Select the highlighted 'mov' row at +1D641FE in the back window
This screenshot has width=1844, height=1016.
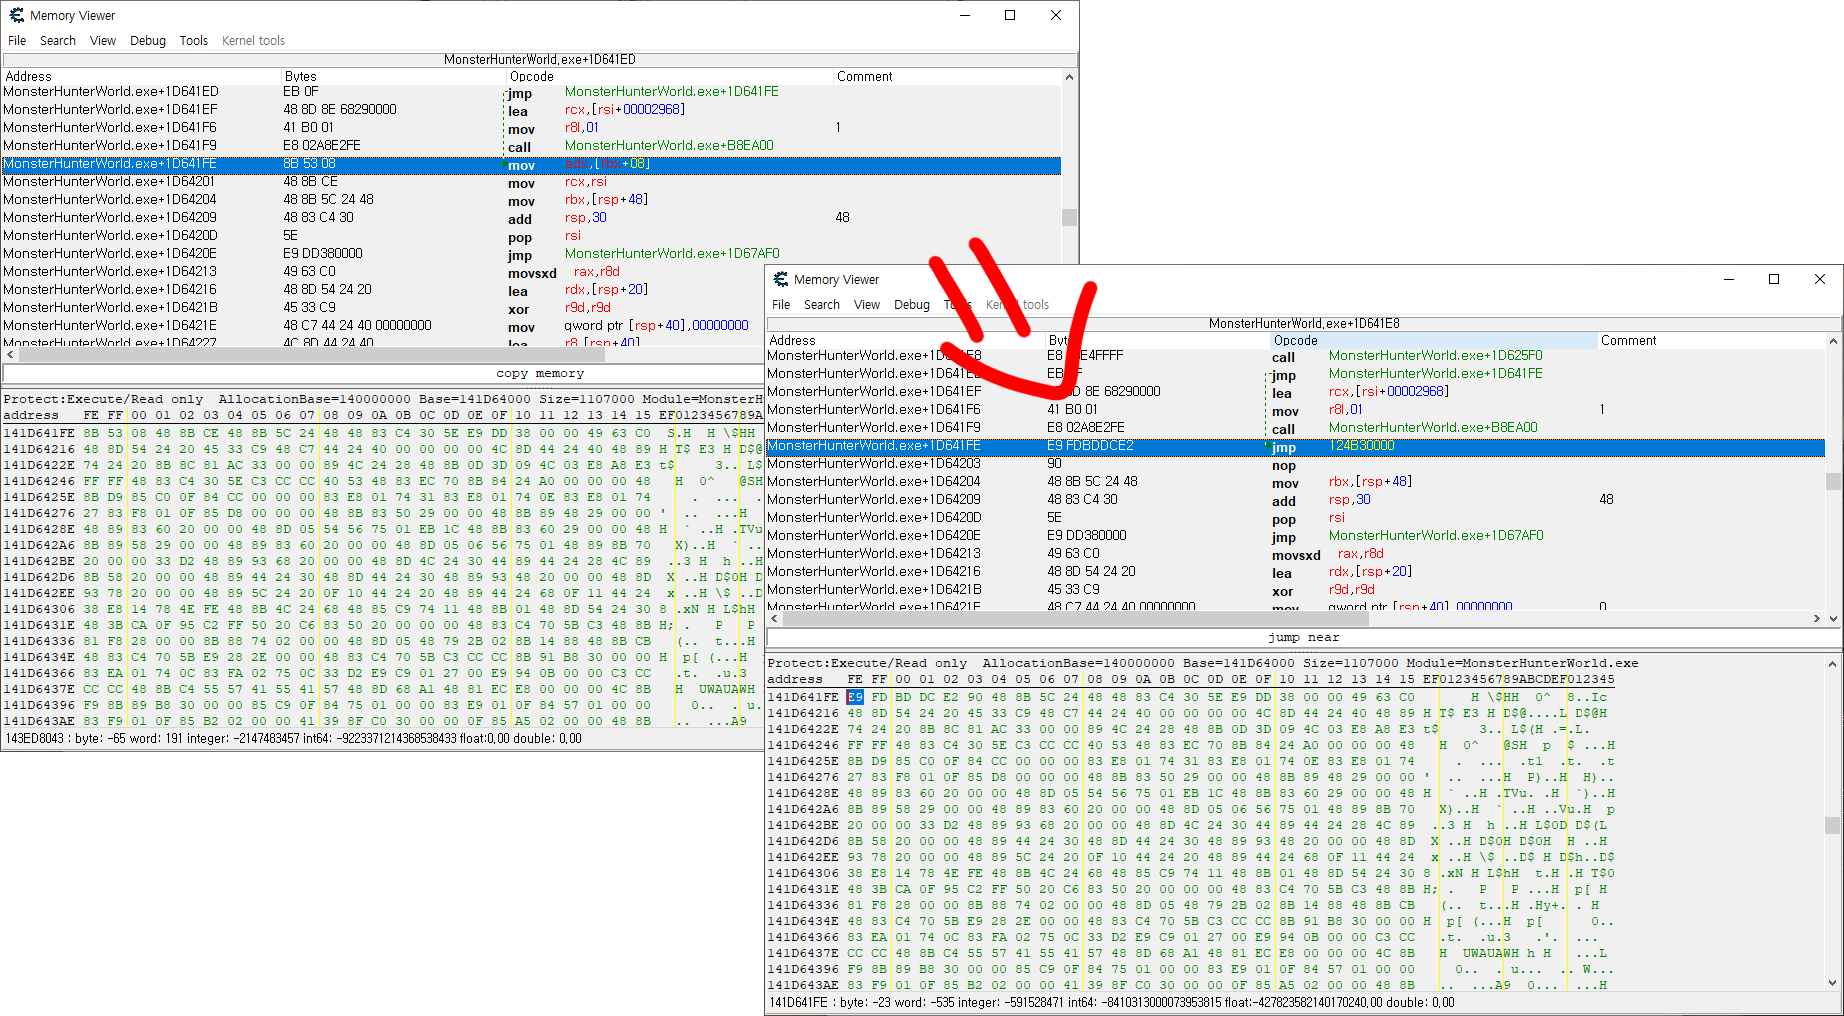tap(531, 164)
